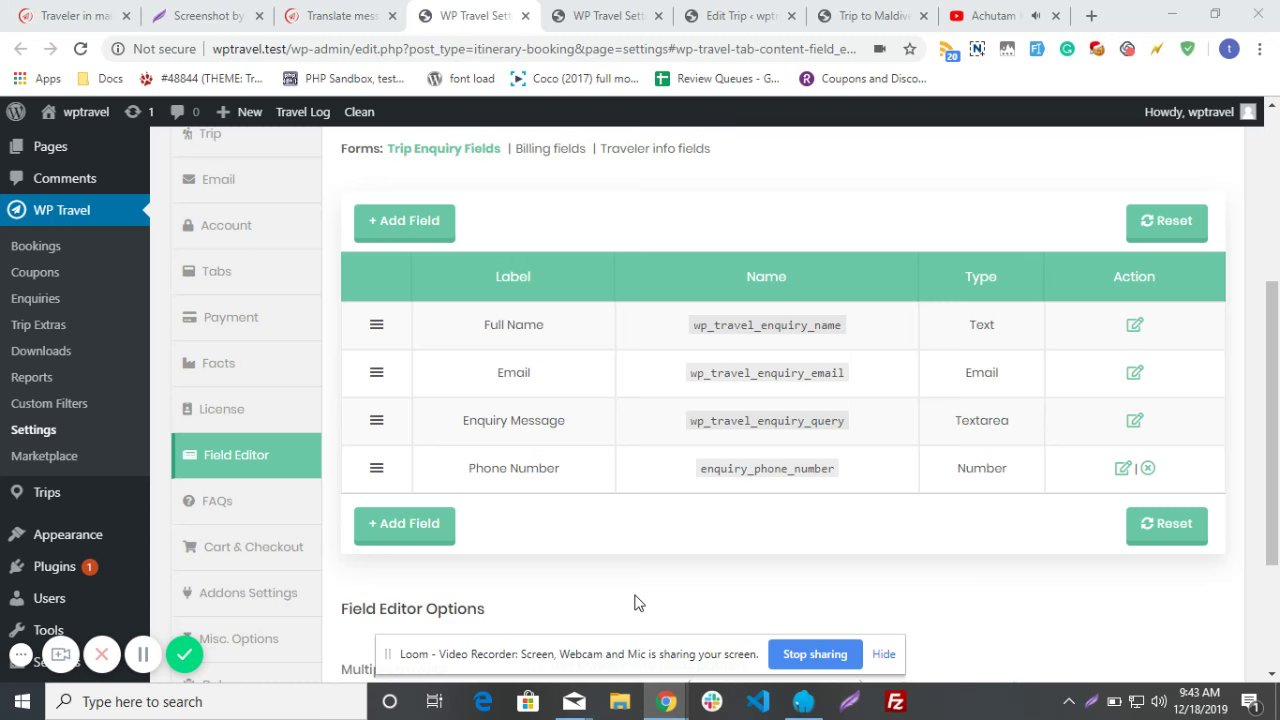1280x720 pixels.
Task: Open Microsoft Edge from the taskbar
Action: coord(483,701)
